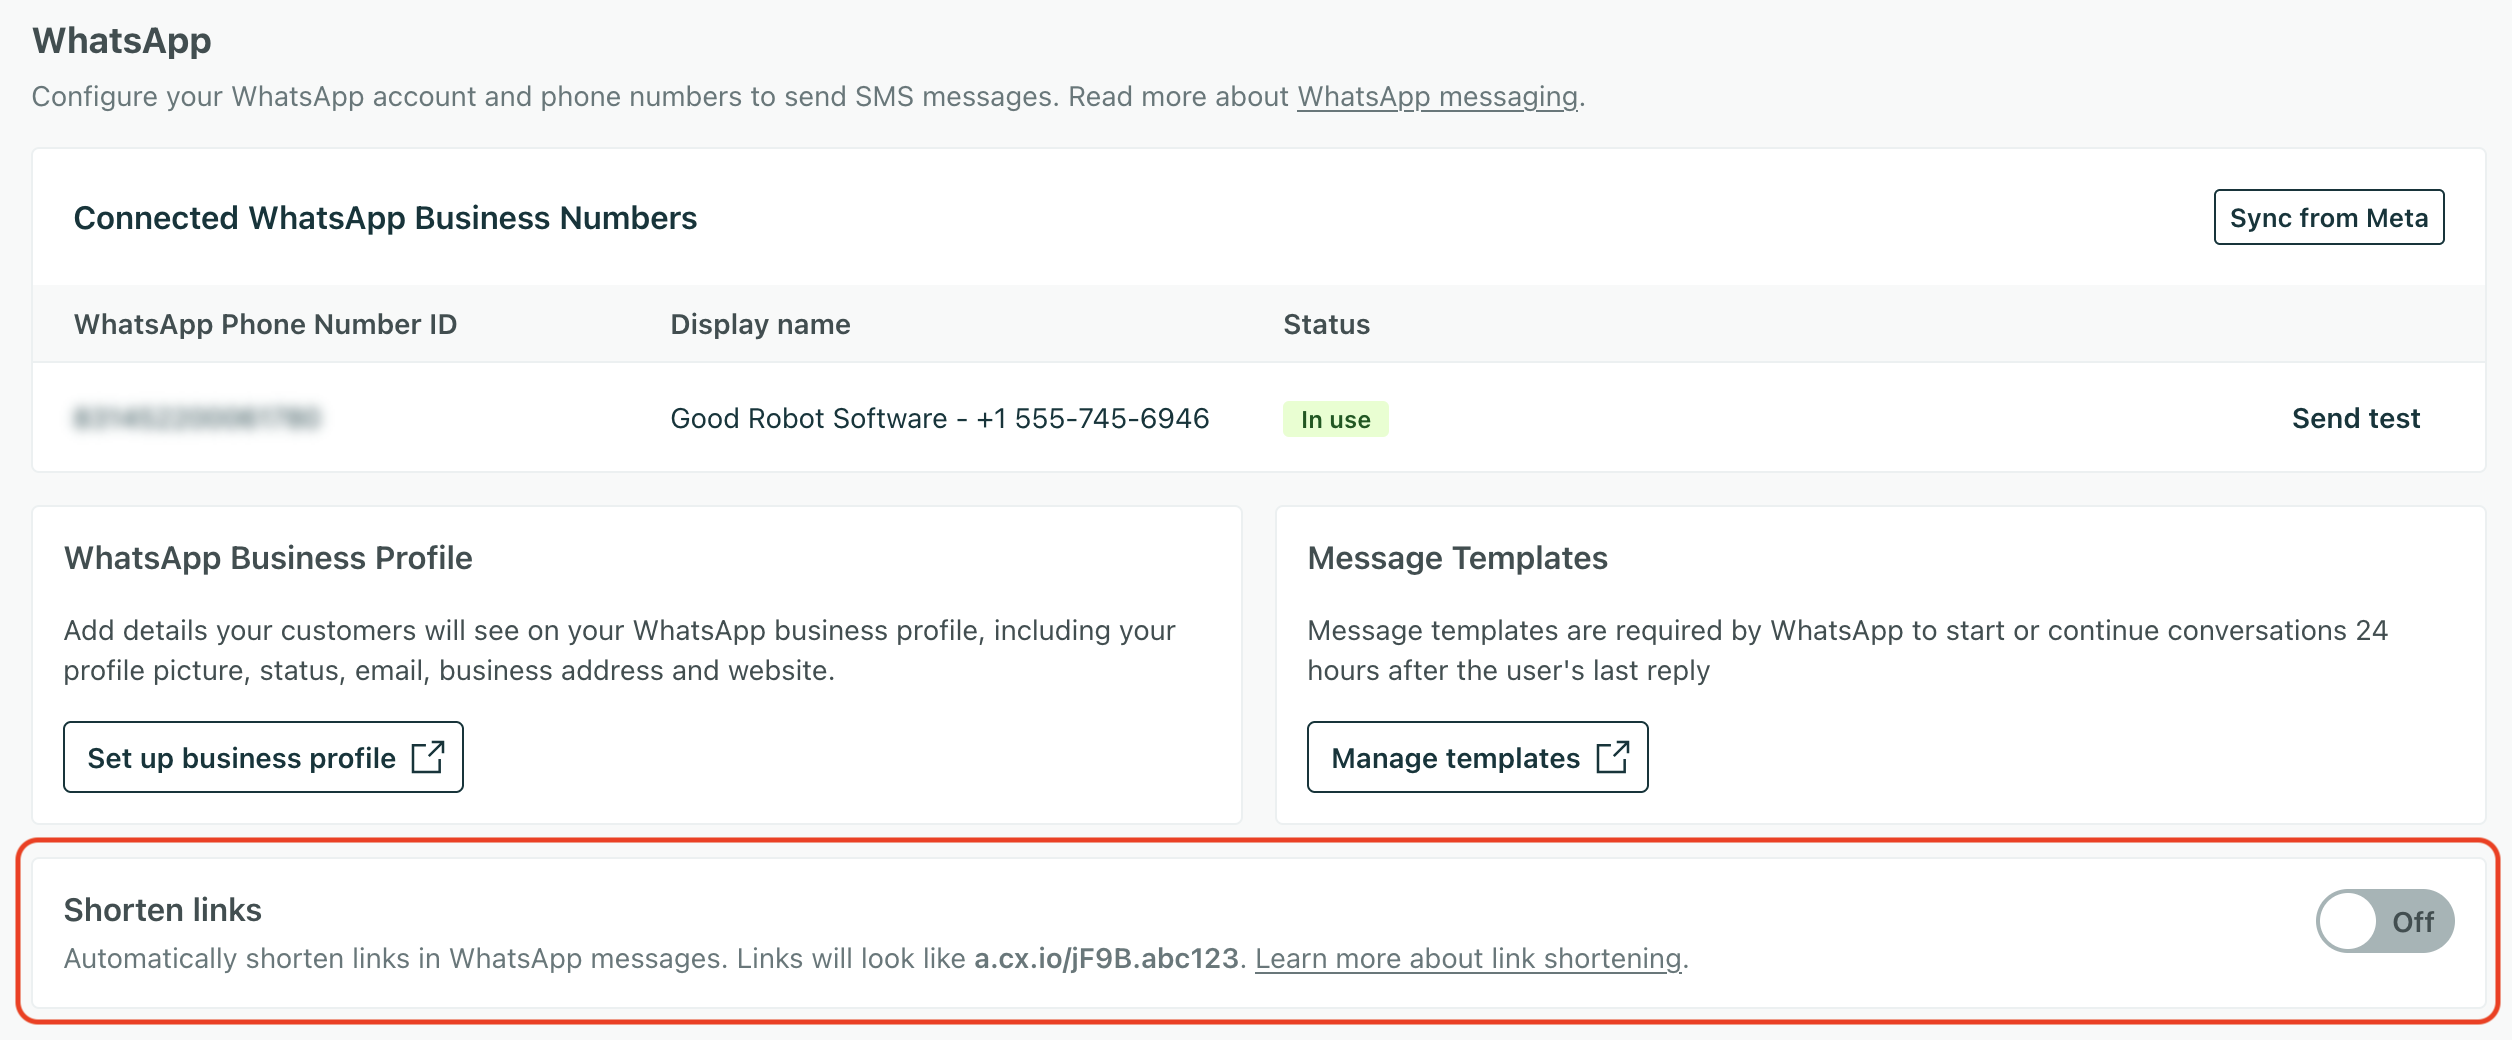Click the Connected WhatsApp Business Numbers heading
Viewport: 2512px width, 1040px height.
(386, 217)
